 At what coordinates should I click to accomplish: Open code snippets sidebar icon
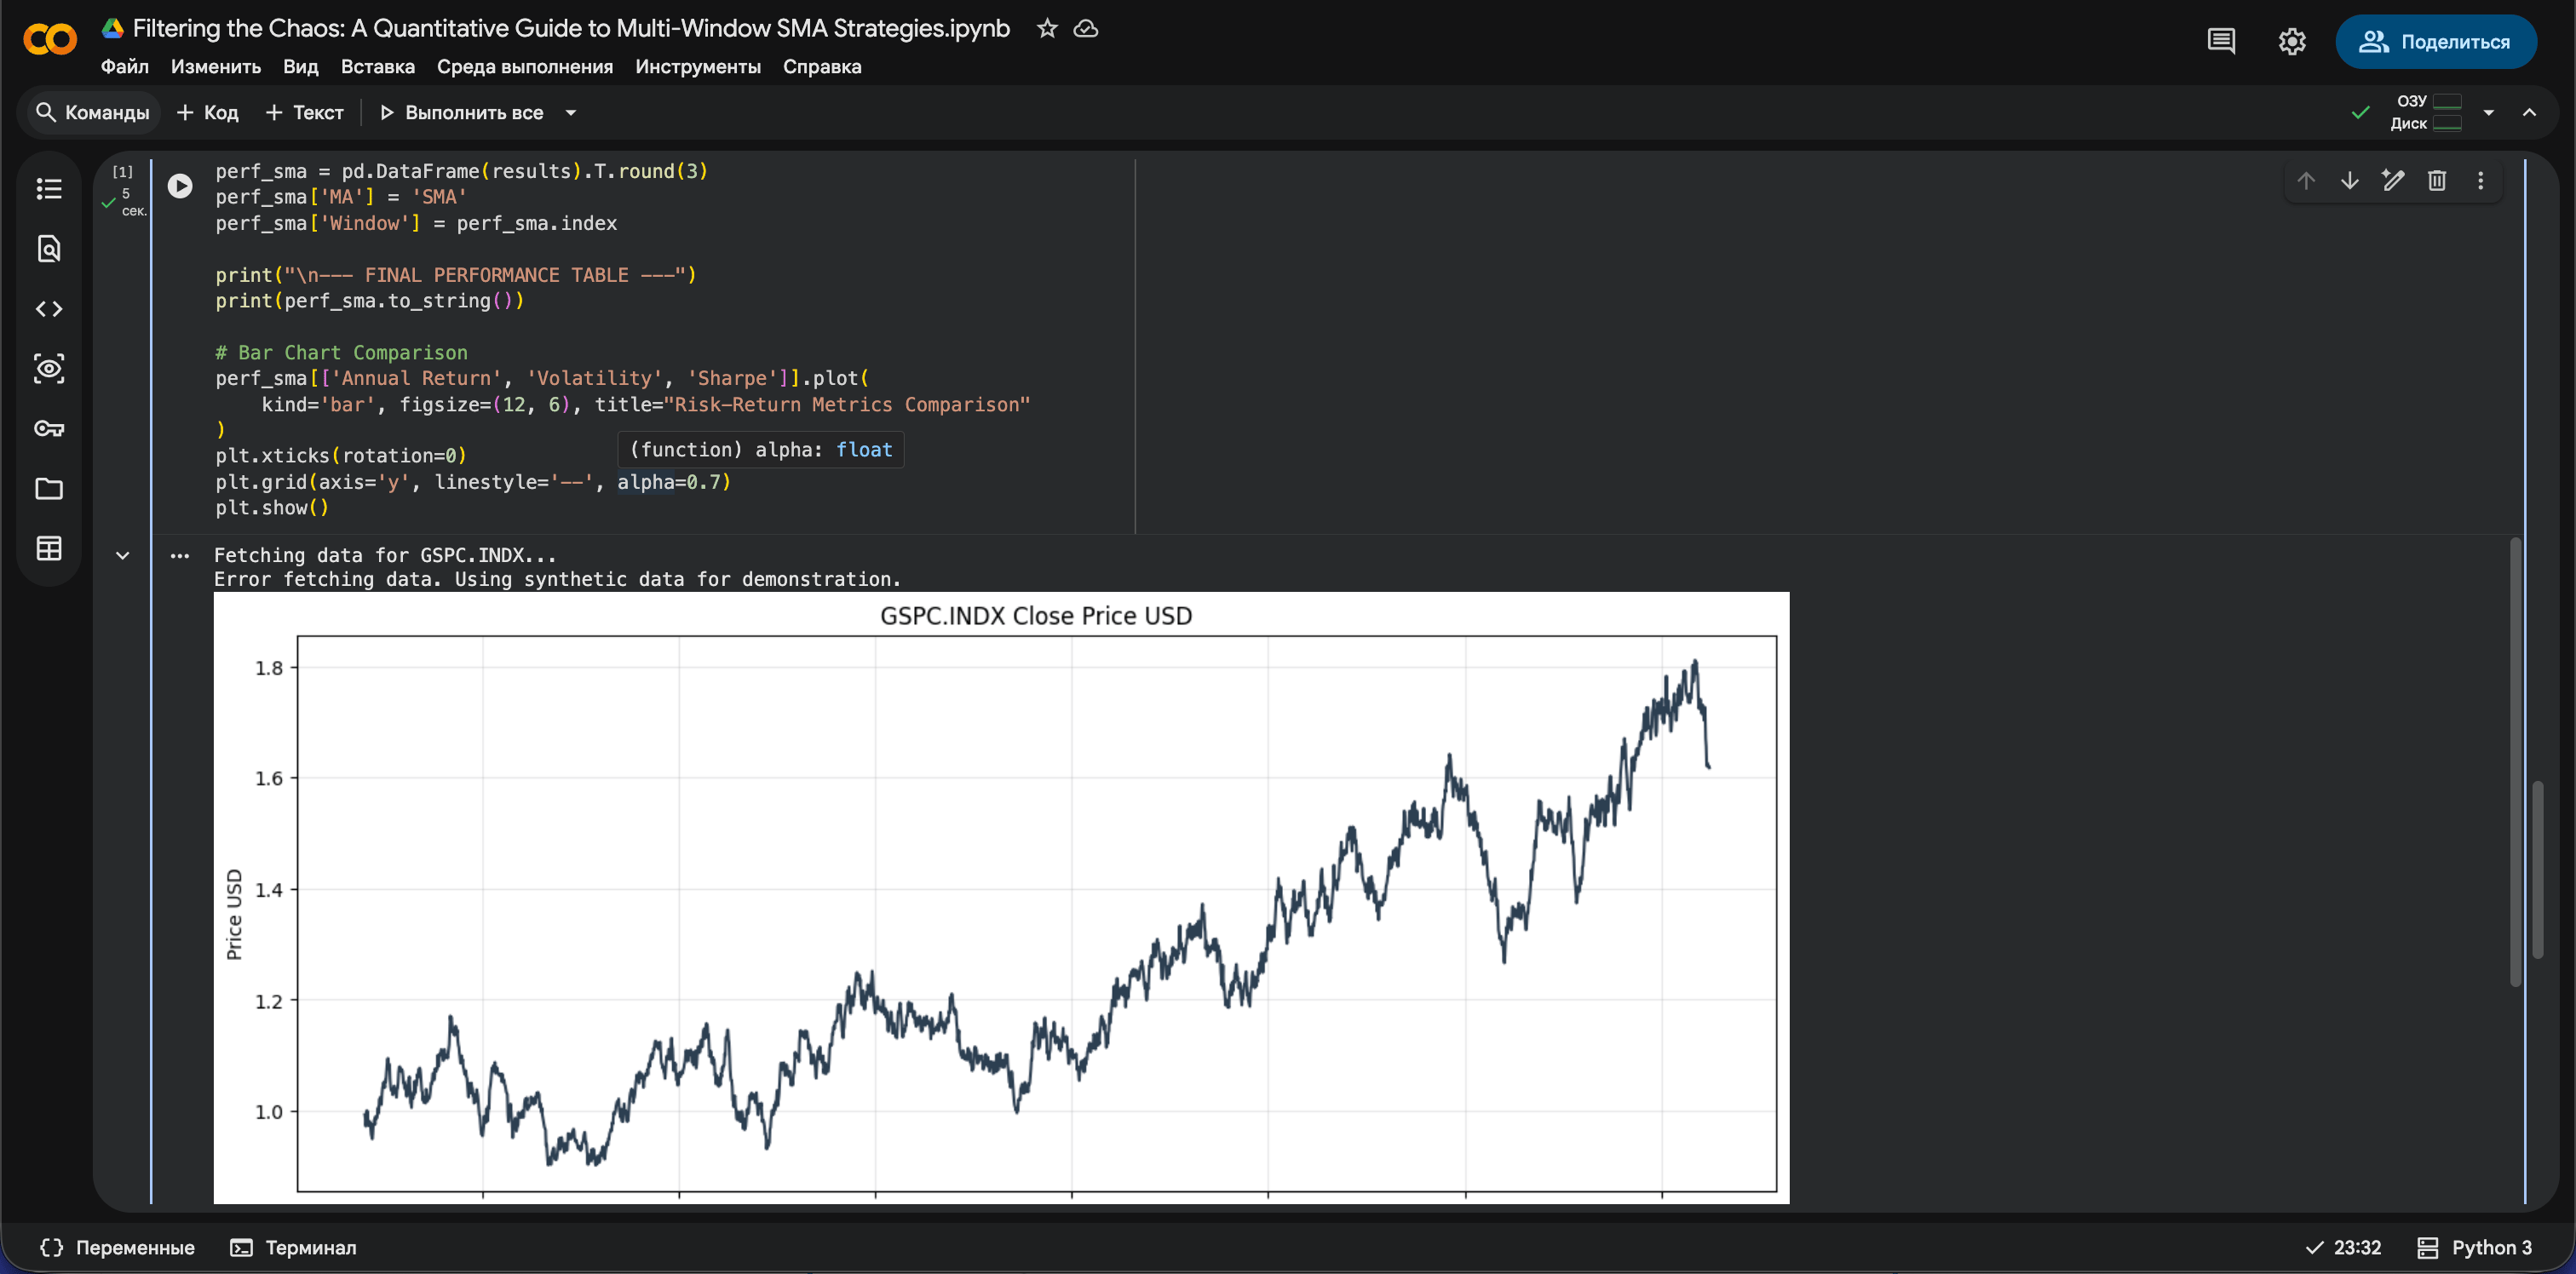[x=49, y=309]
